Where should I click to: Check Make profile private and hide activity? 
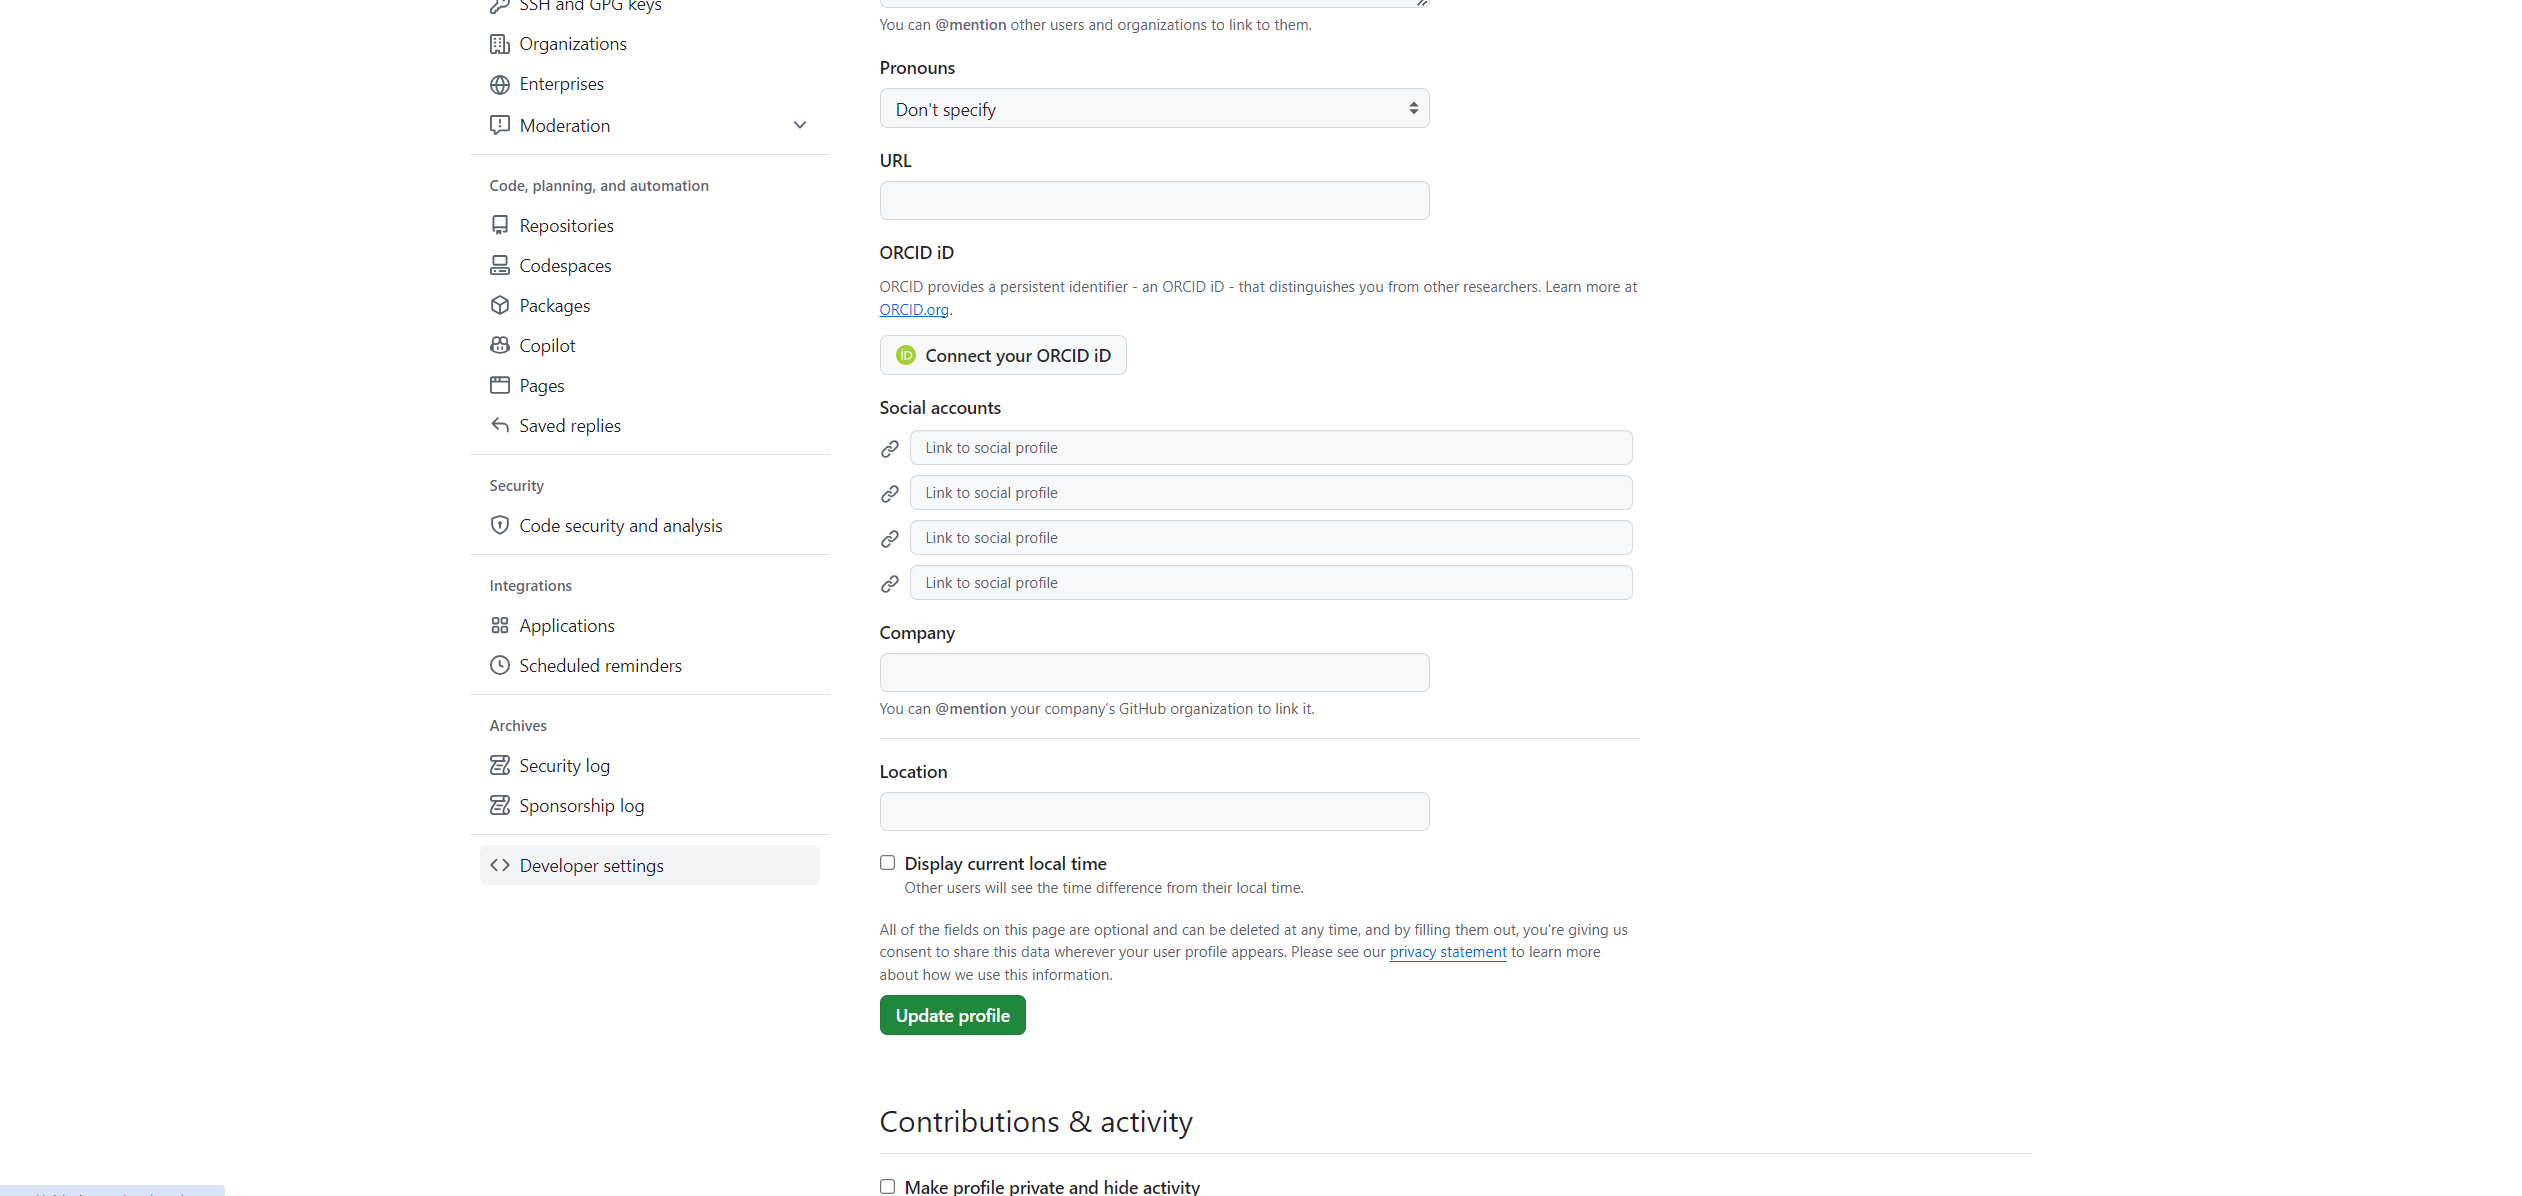887,1186
